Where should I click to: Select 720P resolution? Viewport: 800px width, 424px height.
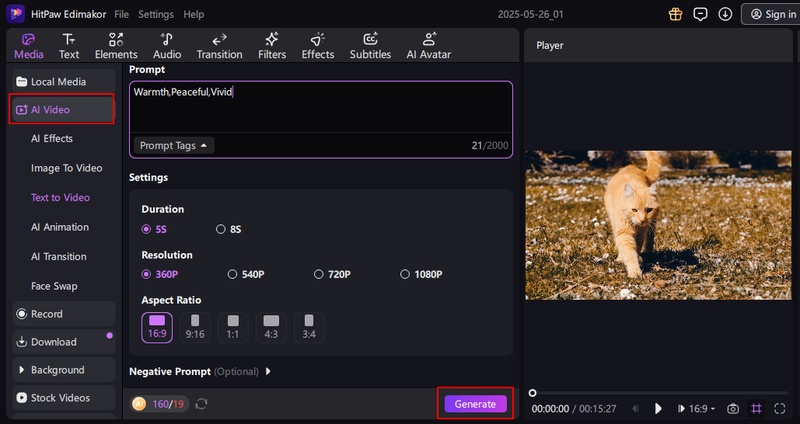point(332,274)
